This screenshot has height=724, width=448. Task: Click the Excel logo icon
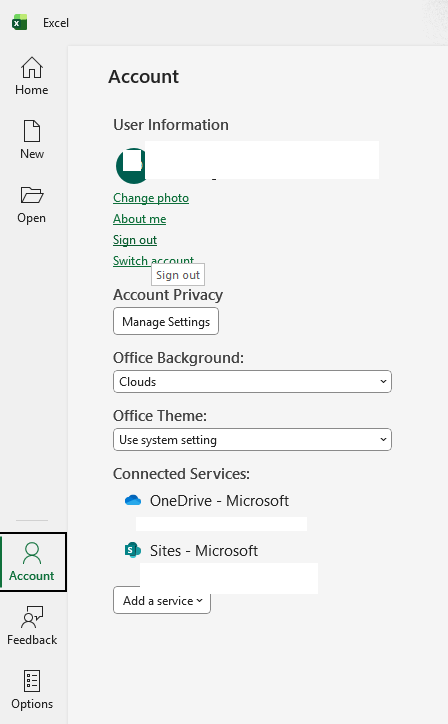click(x=19, y=22)
